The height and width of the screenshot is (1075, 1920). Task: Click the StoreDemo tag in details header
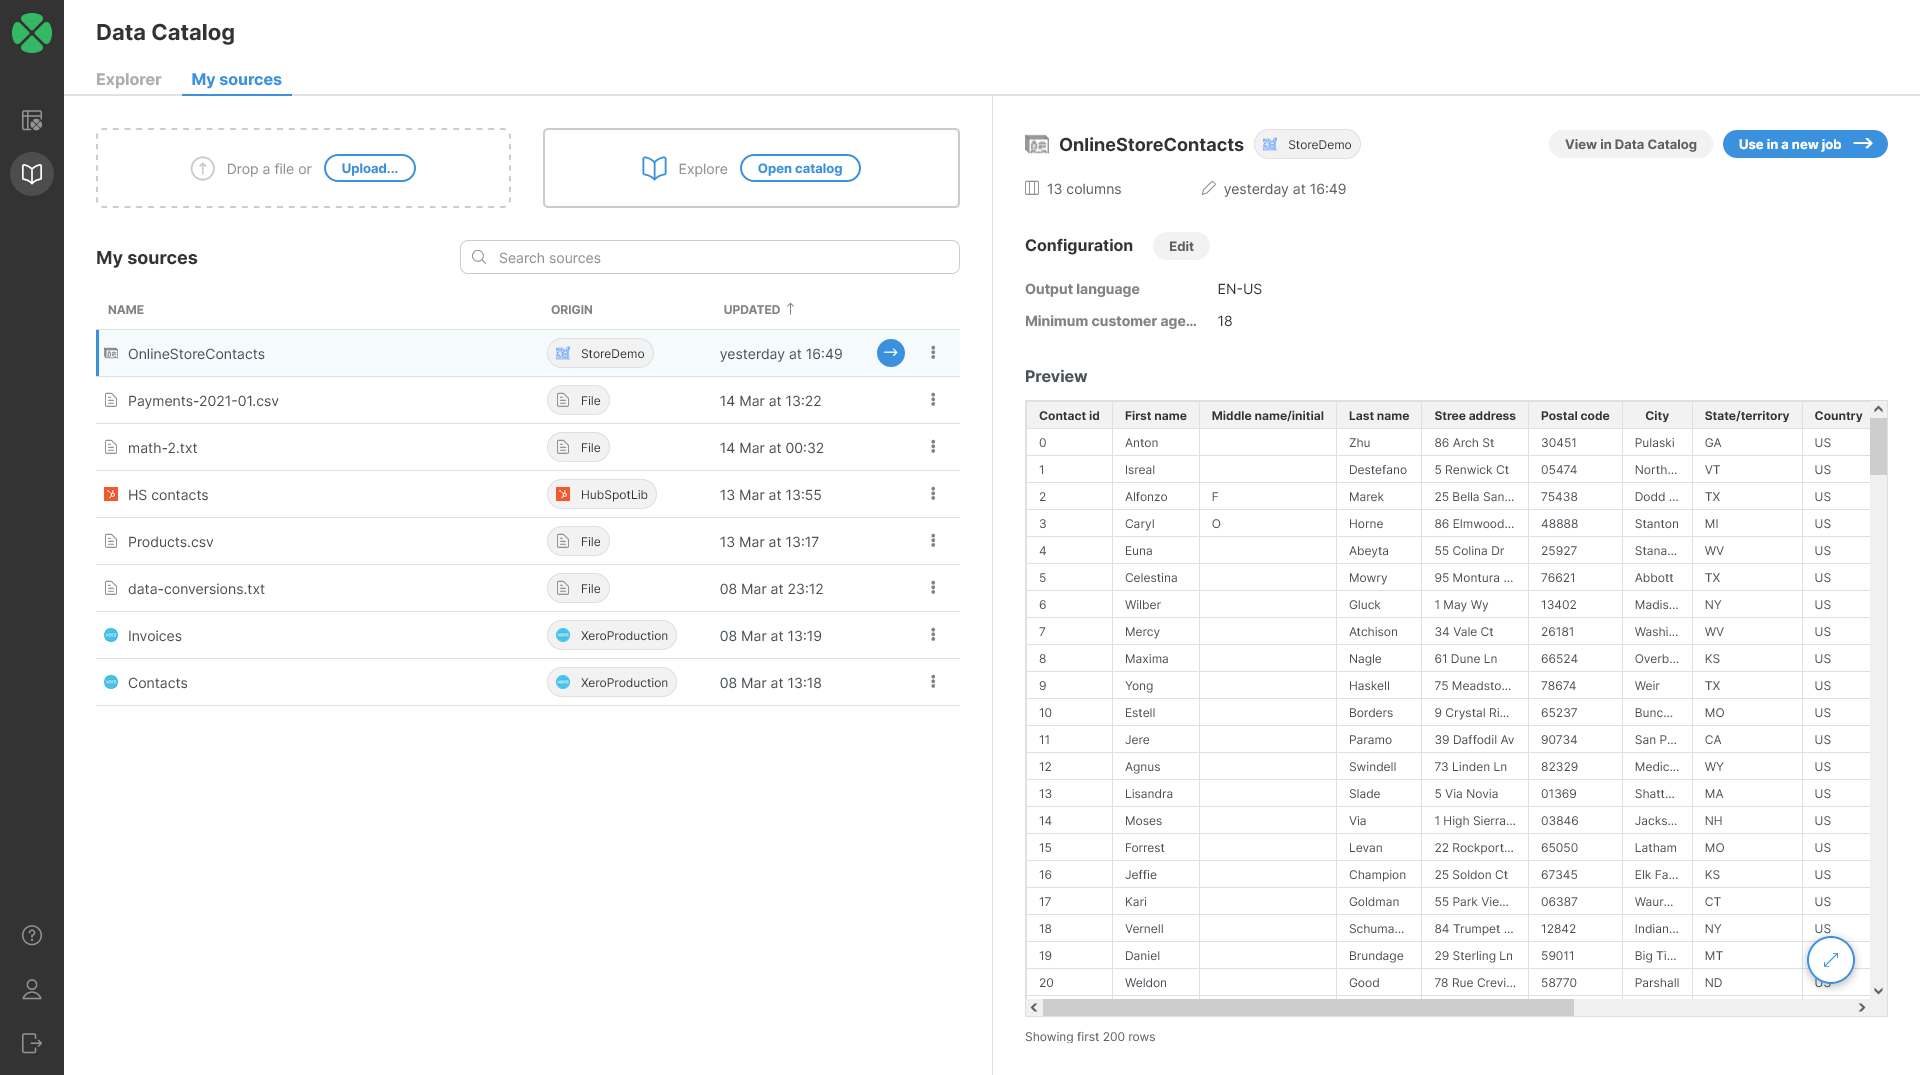(x=1307, y=144)
